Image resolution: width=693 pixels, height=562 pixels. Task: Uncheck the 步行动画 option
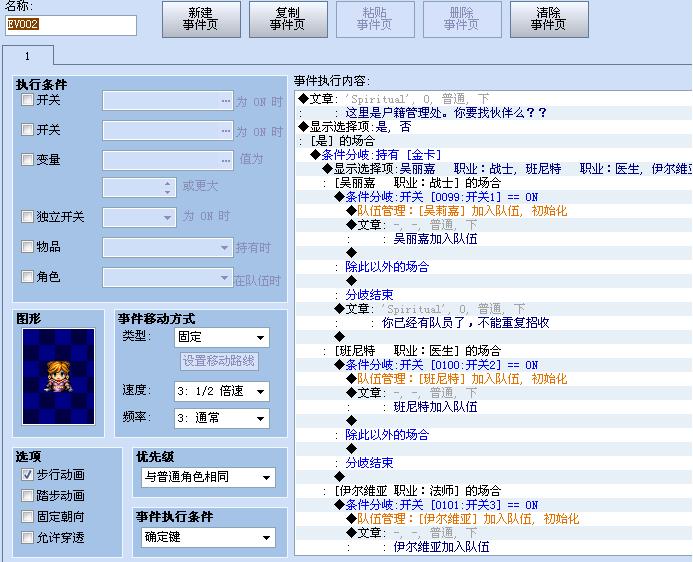27,475
